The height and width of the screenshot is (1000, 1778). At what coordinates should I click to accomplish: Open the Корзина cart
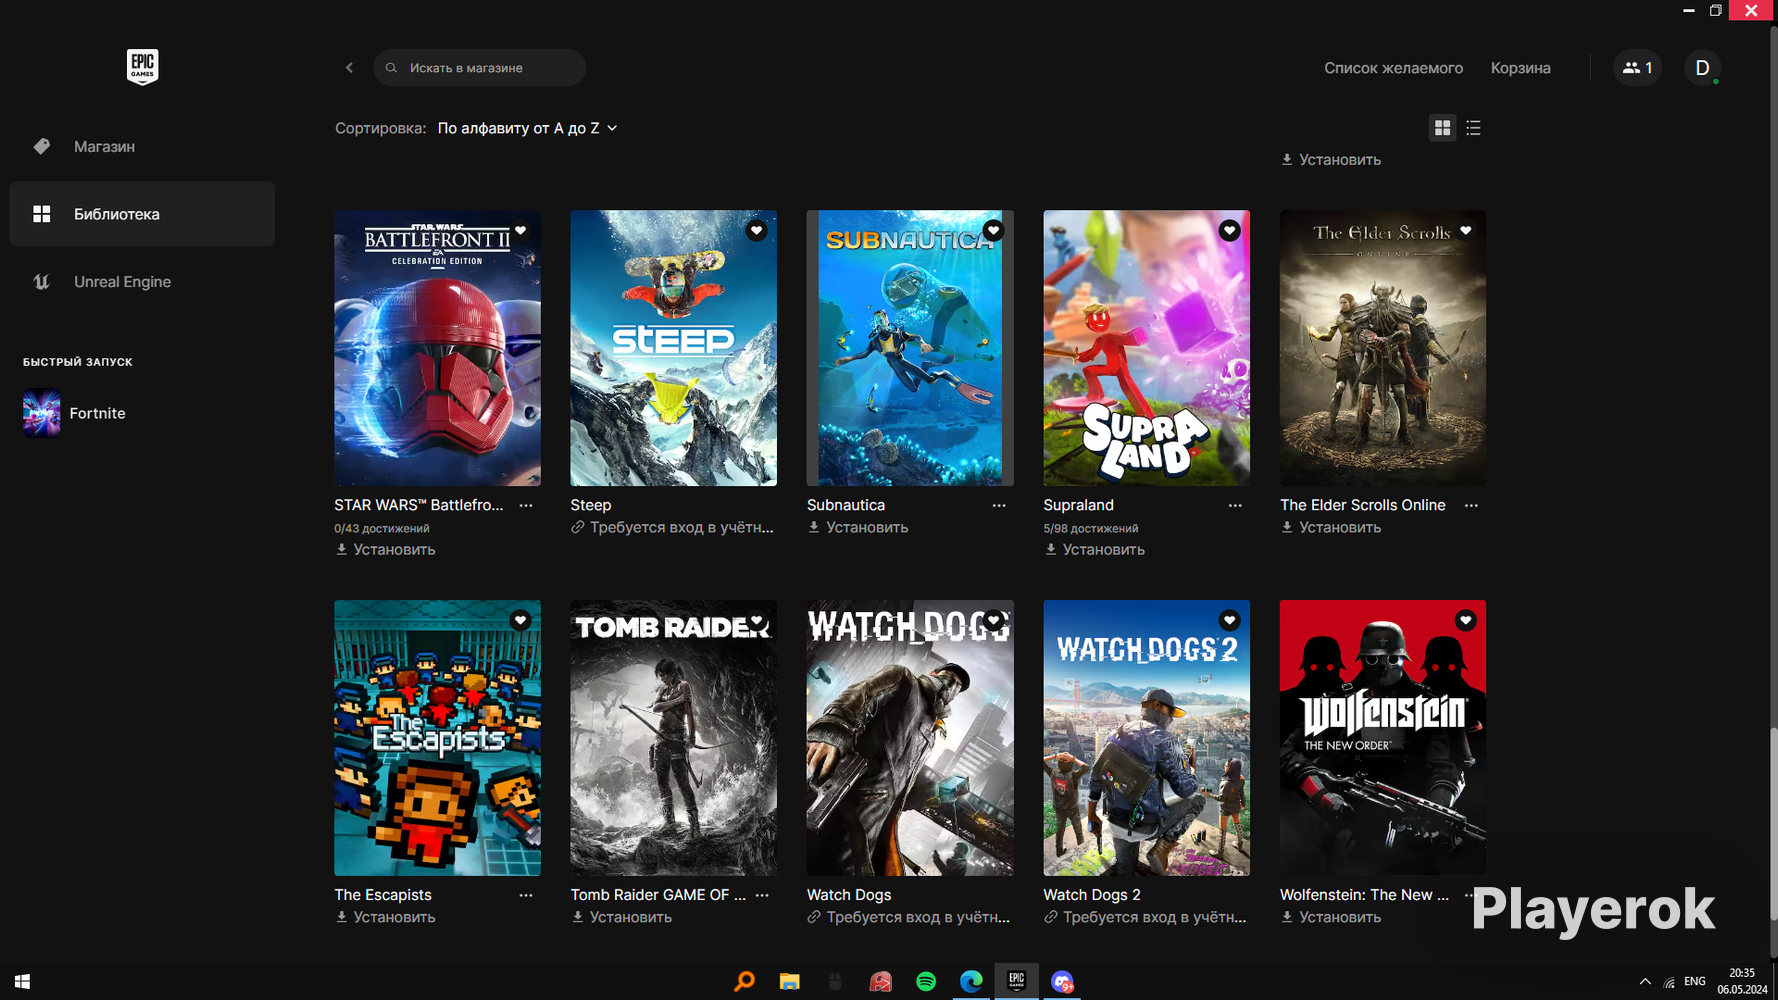pyautogui.click(x=1520, y=68)
